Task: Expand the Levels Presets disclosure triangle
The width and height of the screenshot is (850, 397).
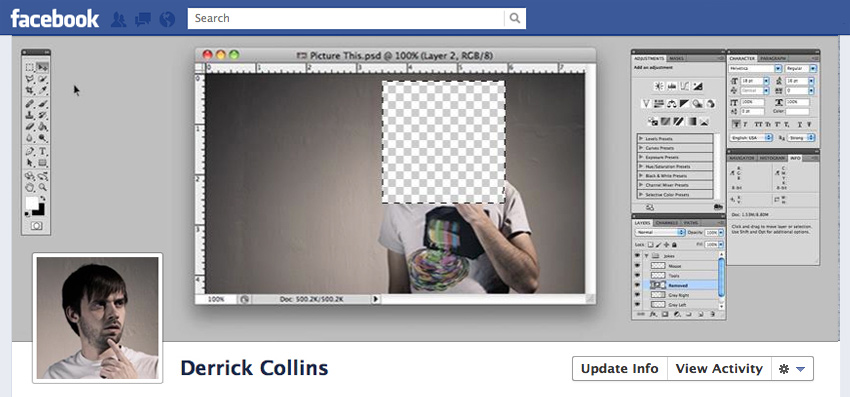Action: pyautogui.click(x=641, y=139)
